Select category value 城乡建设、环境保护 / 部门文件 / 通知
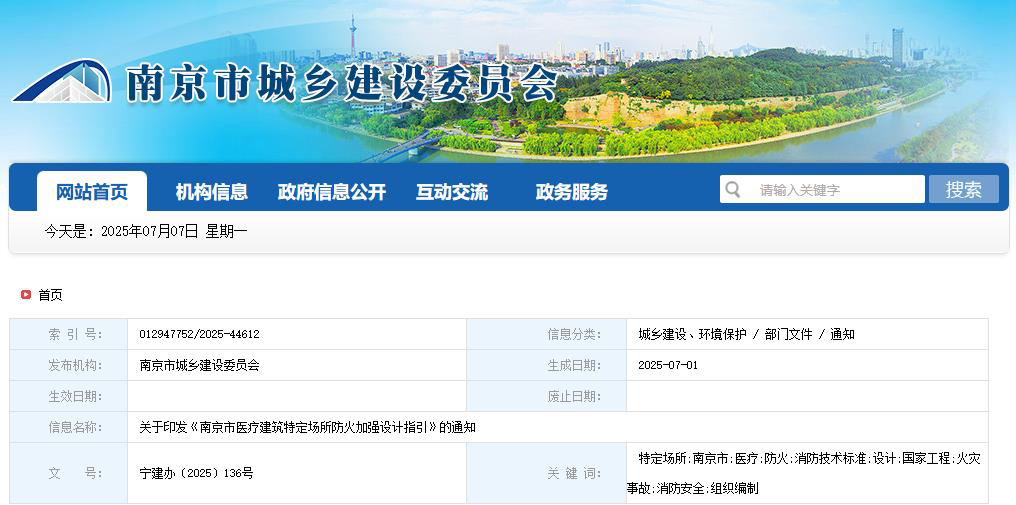This screenshot has height=505, width=1016. pos(746,335)
